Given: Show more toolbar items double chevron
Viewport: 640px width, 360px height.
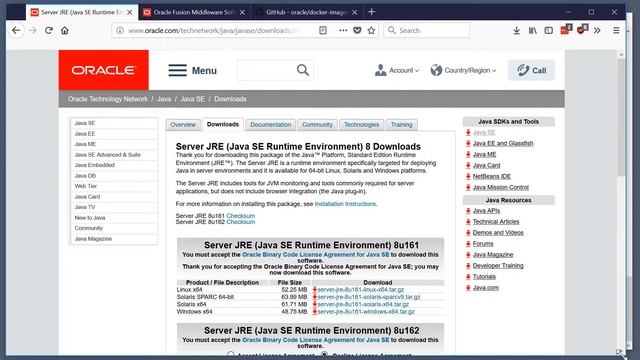Looking at the screenshot, I should 597,30.
